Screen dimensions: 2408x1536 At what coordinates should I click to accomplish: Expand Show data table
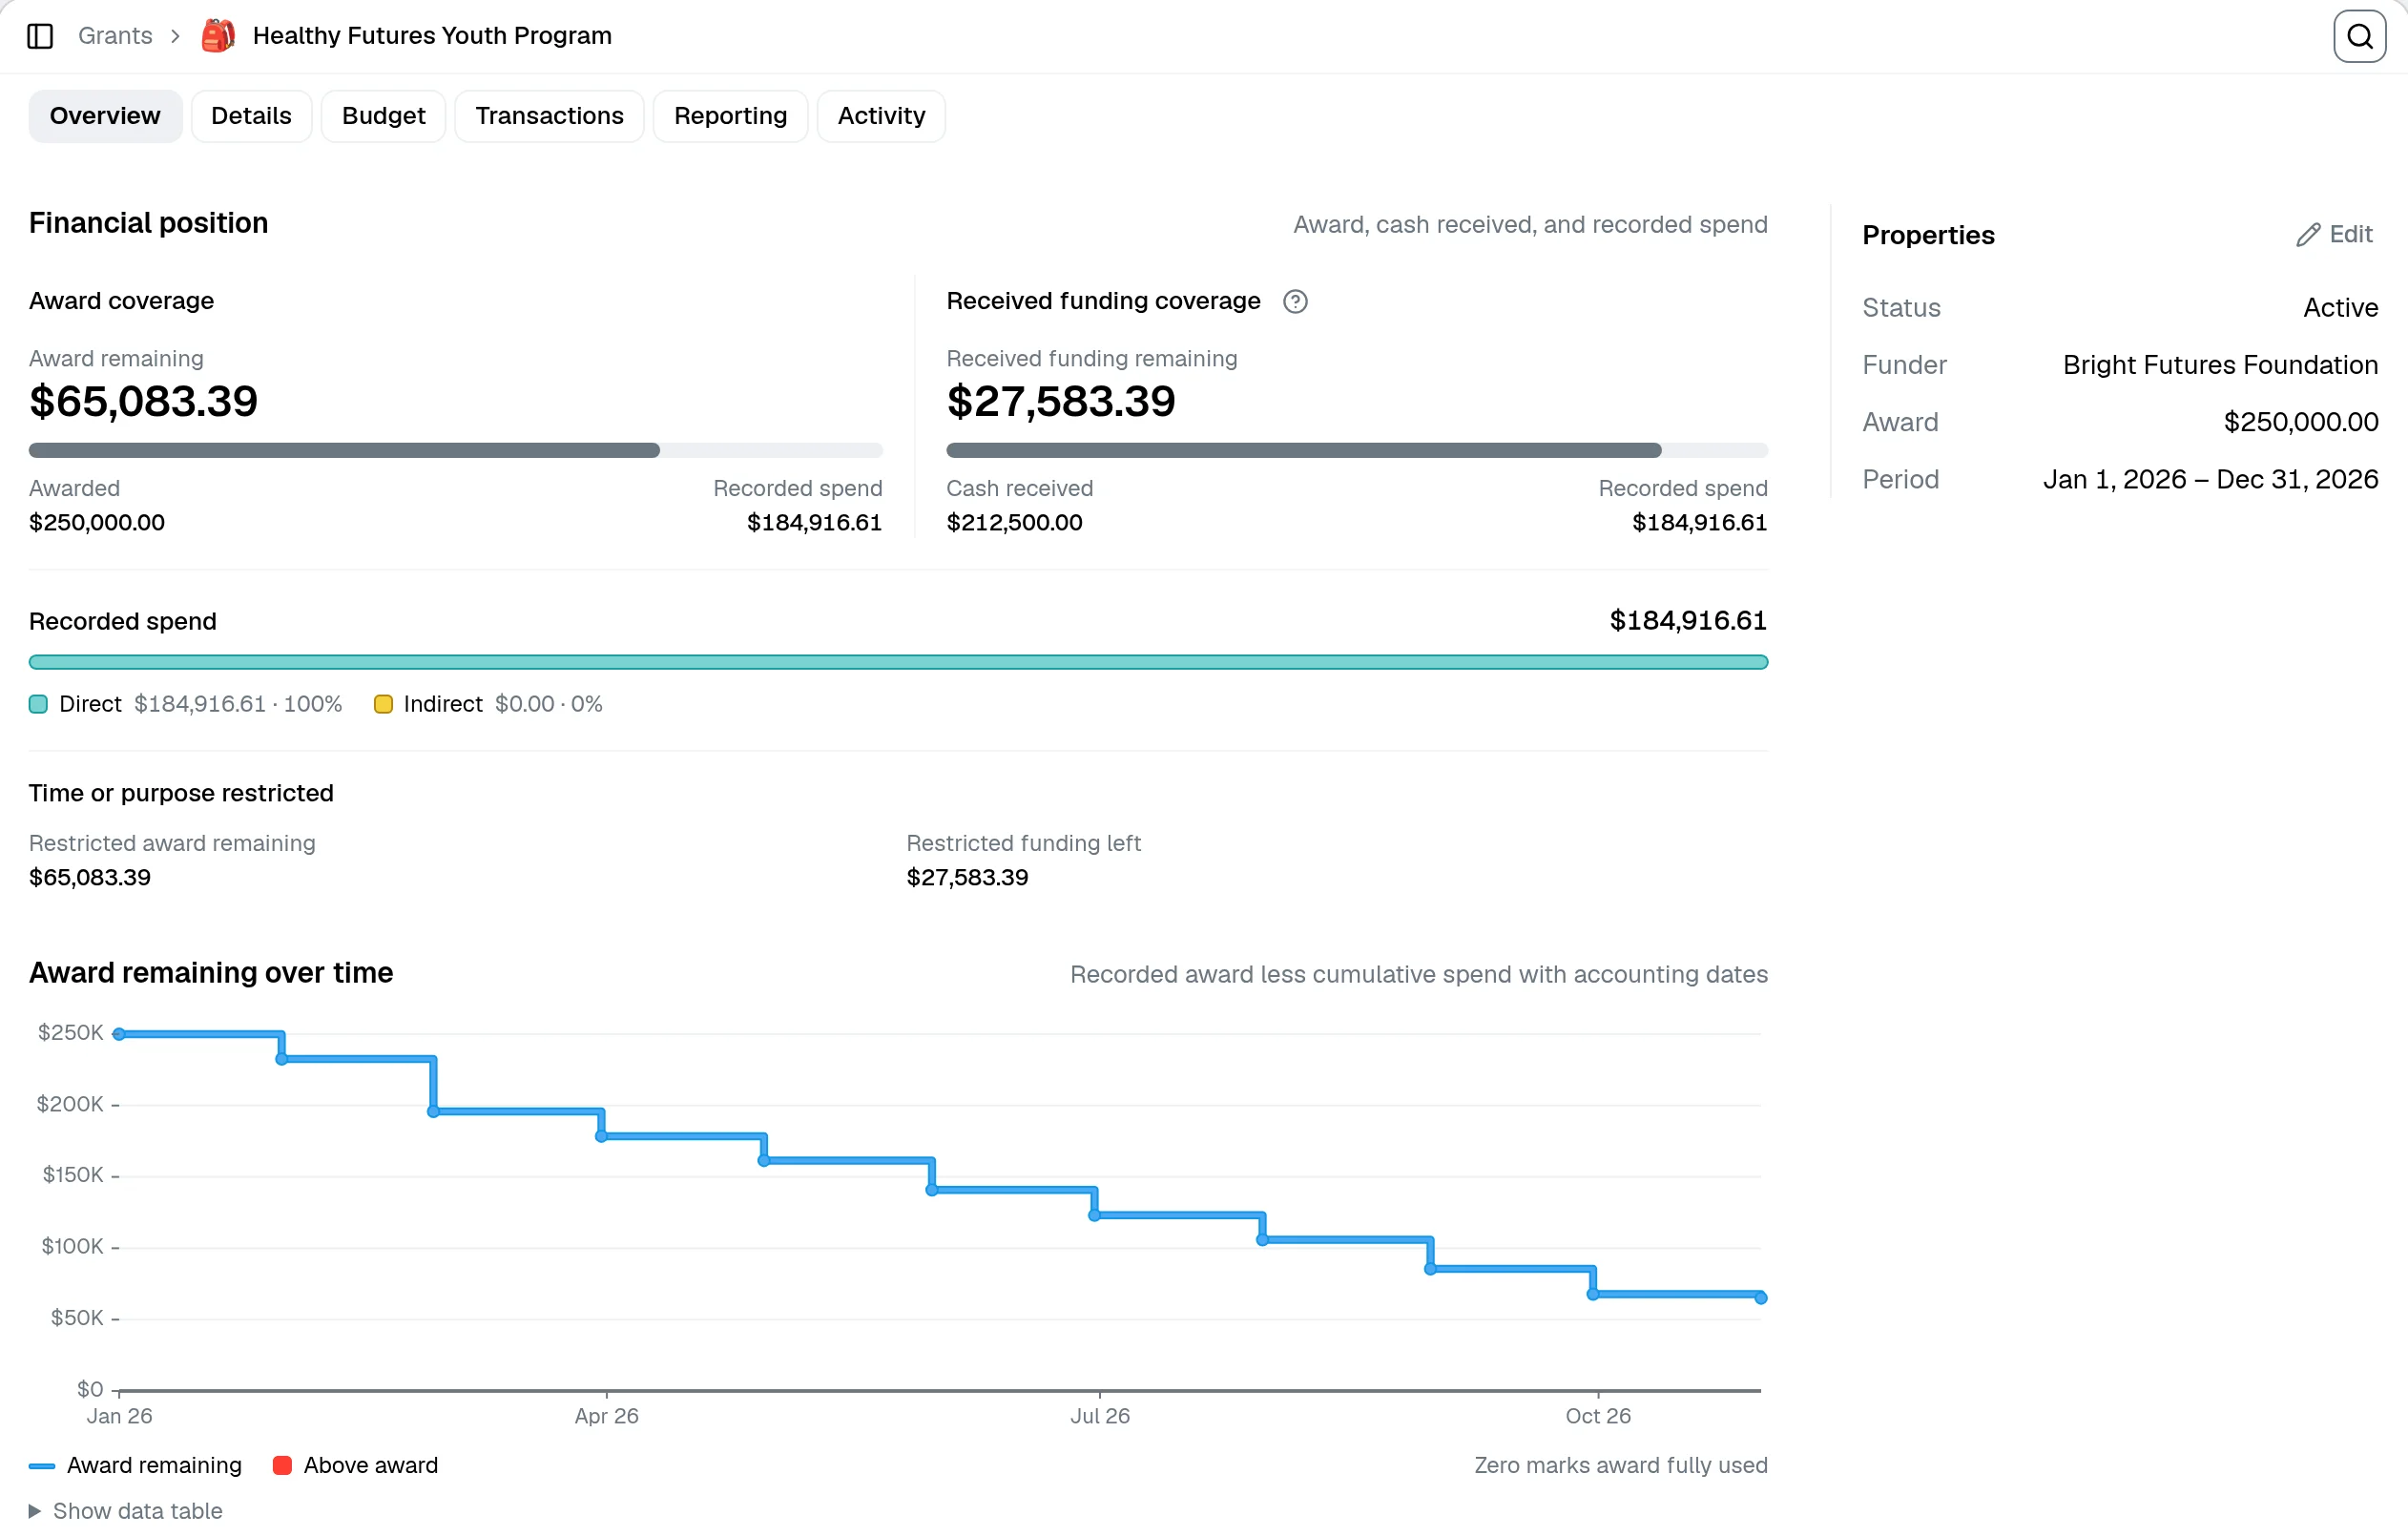126,1510
